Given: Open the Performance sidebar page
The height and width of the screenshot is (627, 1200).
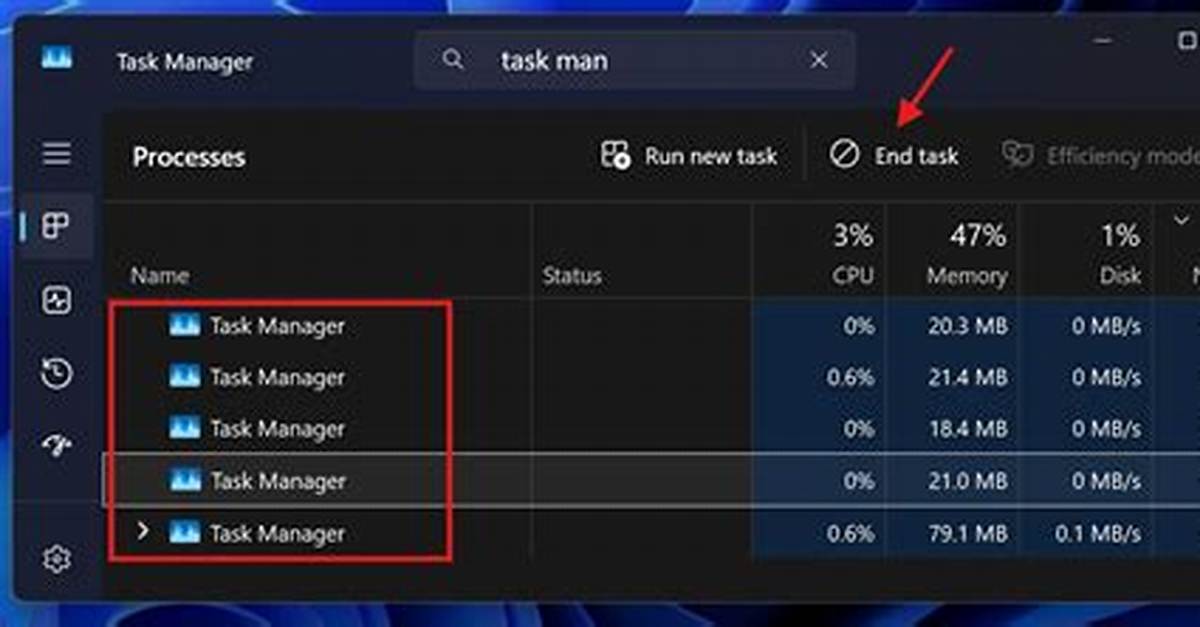Looking at the screenshot, I should point(57,301).
